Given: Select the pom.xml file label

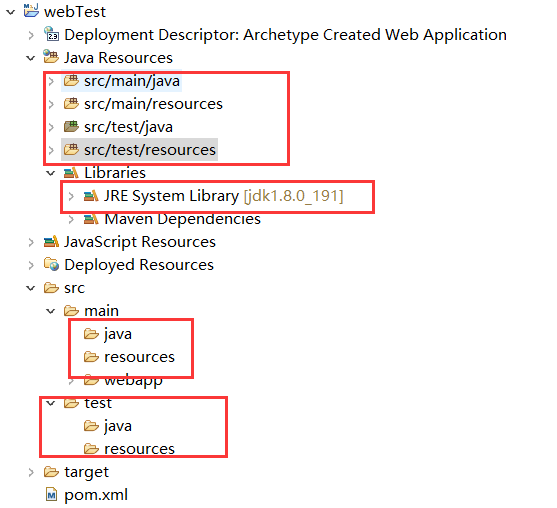Looking at the screenshot, I should coord(96,495).
